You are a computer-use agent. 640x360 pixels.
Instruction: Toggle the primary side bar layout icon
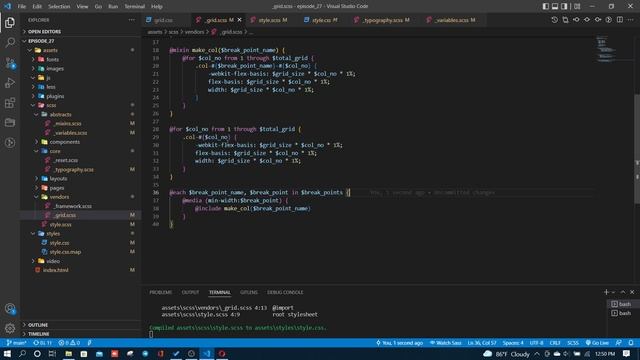point(546,6)
